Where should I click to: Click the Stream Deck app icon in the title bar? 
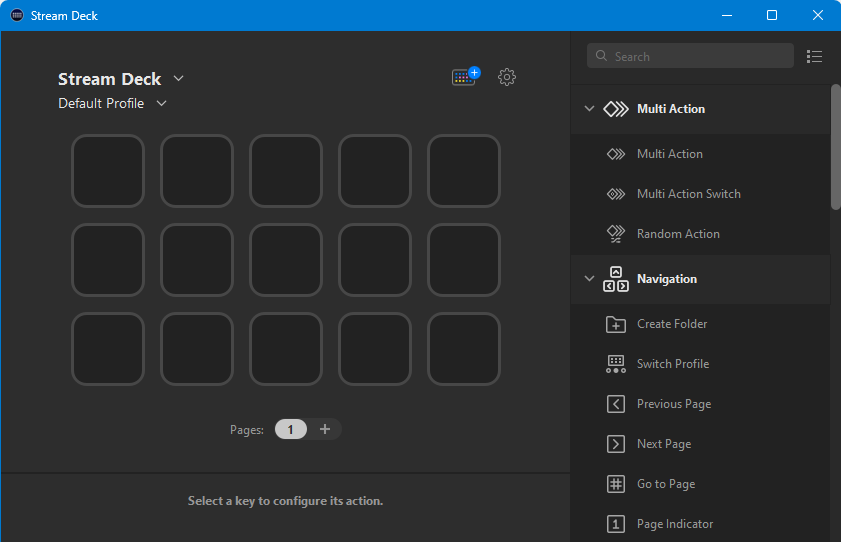pyautogui.click(x=17, y=15)
